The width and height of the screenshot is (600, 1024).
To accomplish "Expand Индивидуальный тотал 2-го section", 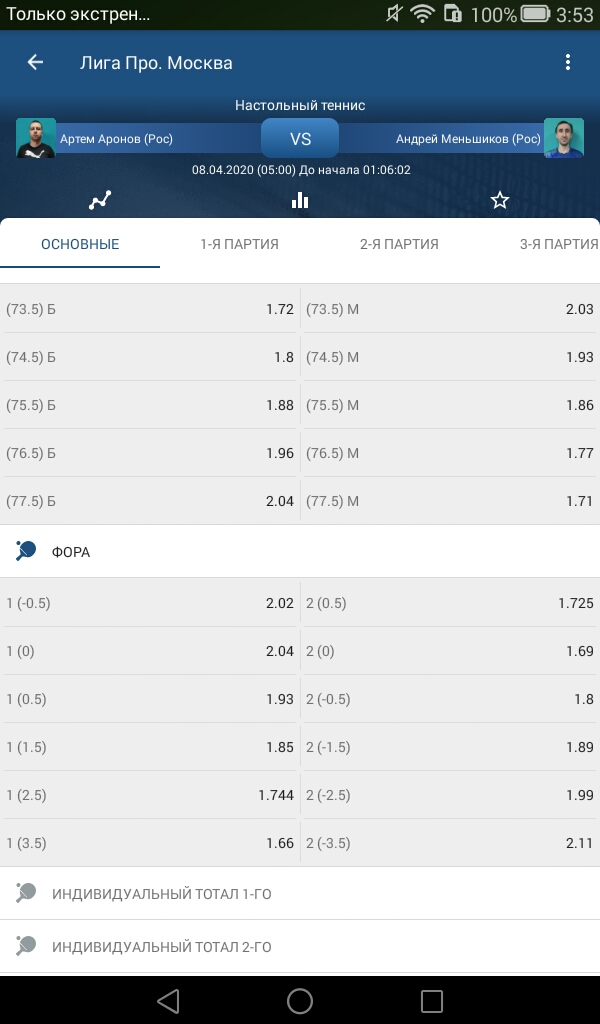I will pos(300,946).
